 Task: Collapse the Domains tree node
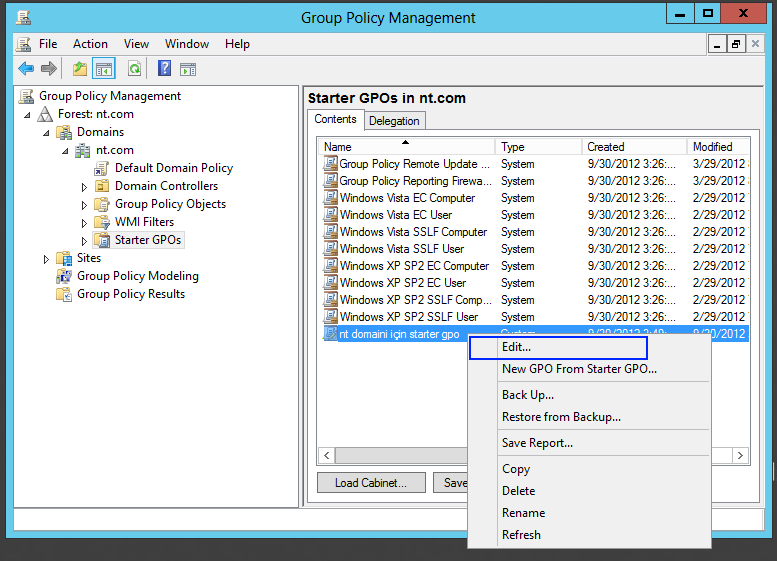click(46, 133)
